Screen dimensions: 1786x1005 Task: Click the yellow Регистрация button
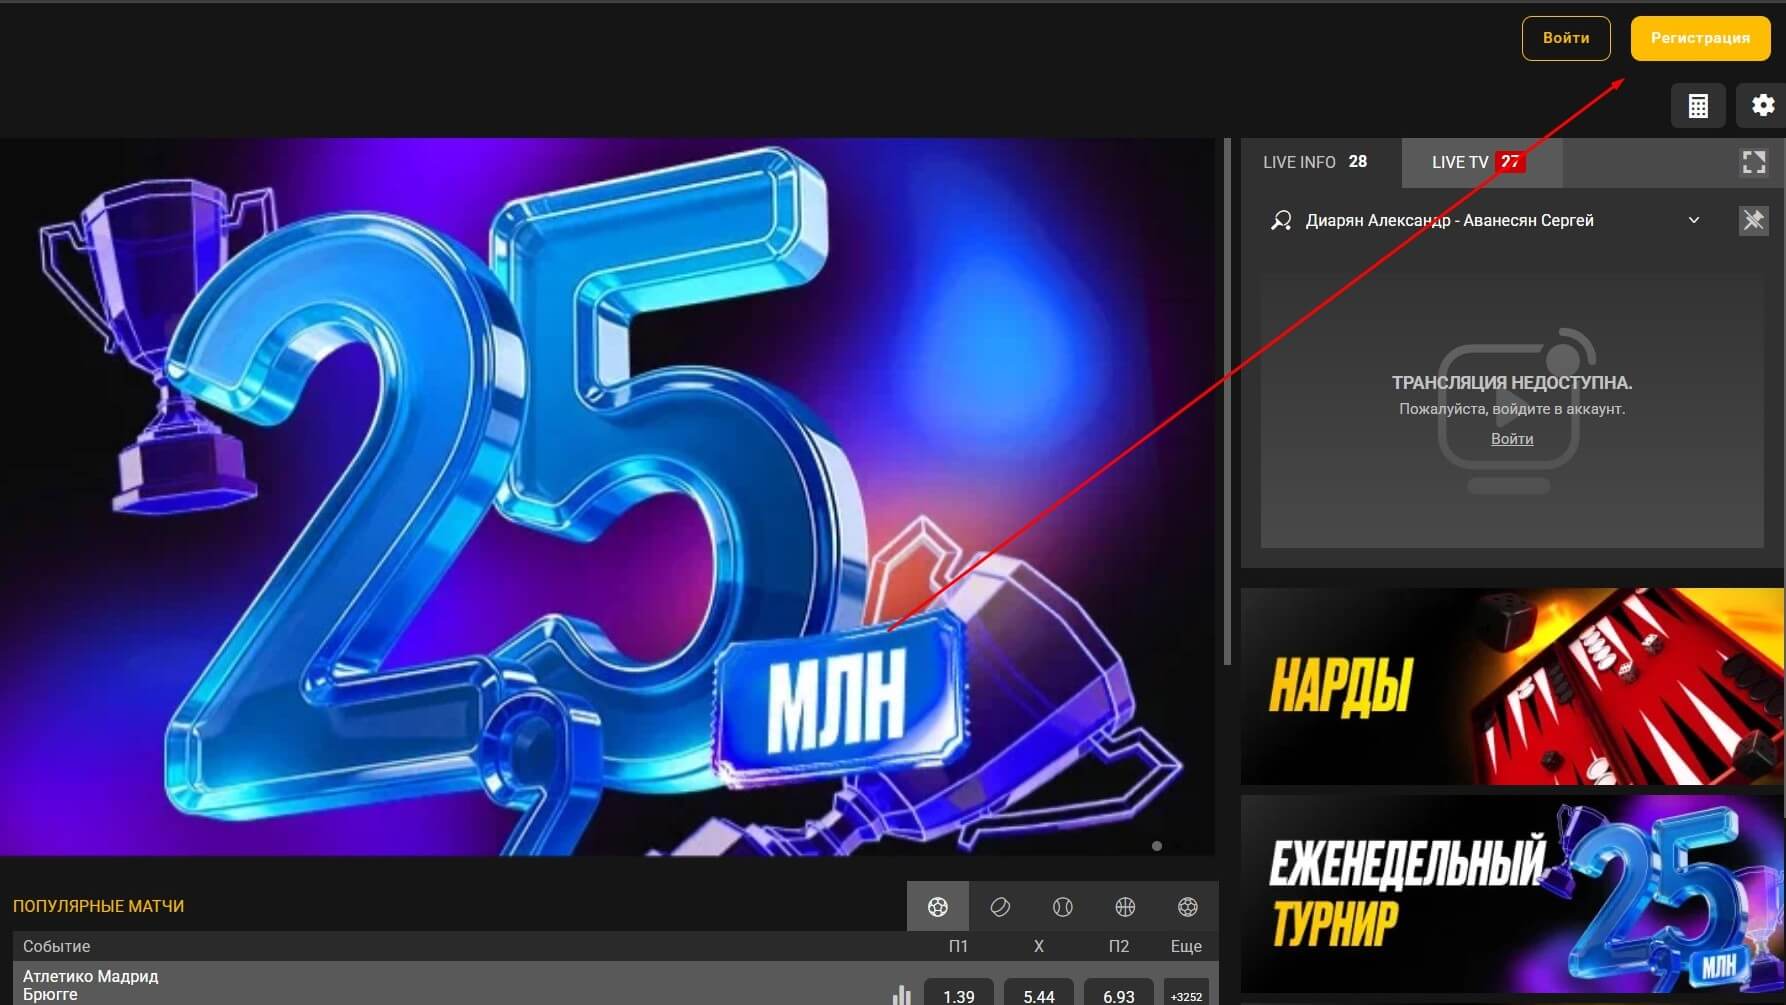(x=1700, y=38)
